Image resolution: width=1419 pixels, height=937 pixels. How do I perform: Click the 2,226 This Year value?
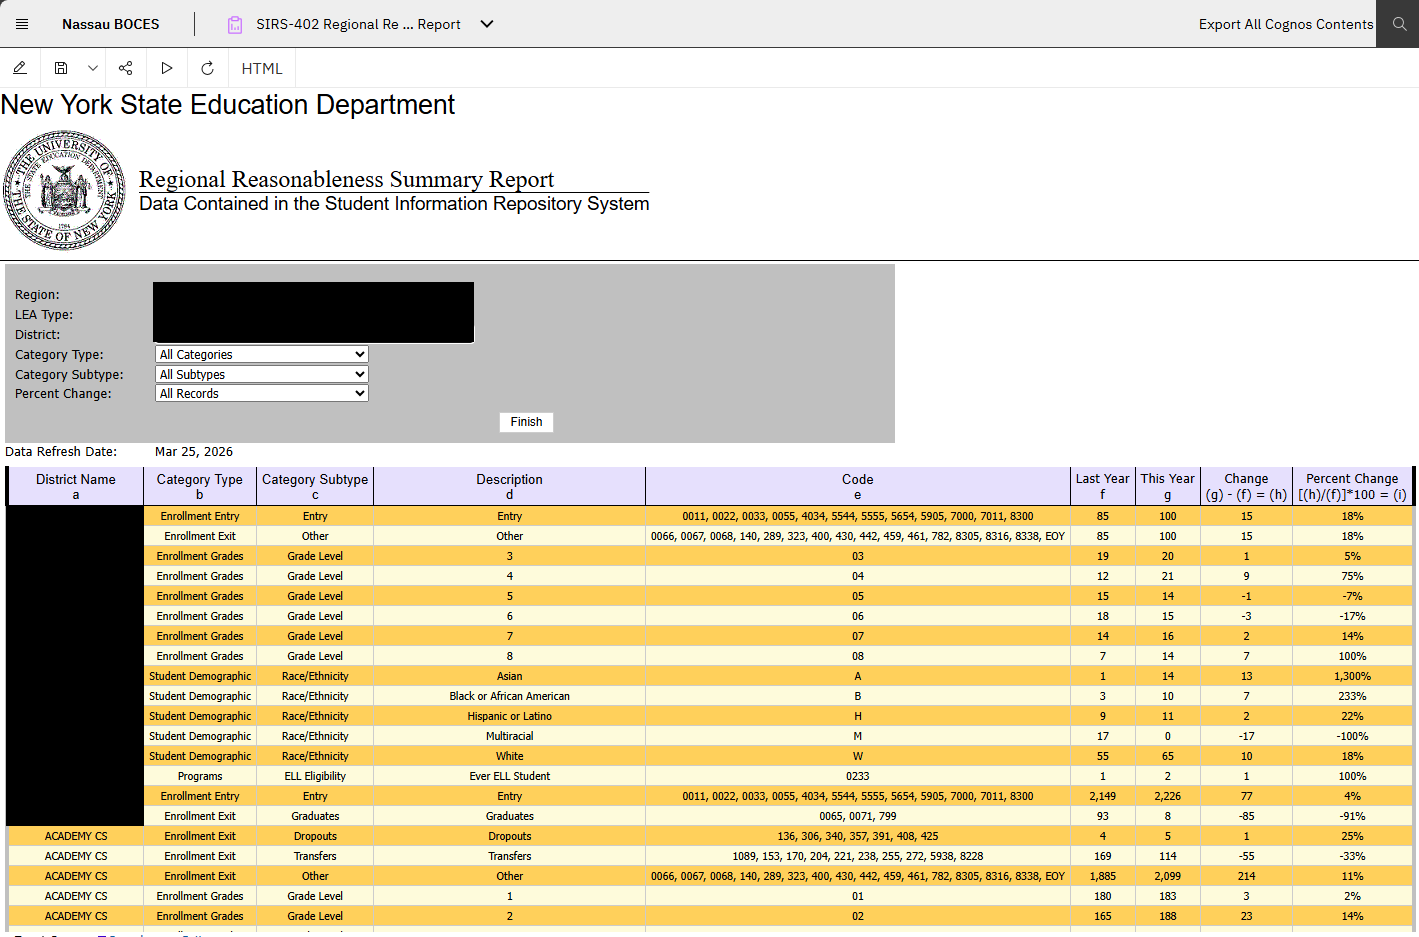(1168, 796)
